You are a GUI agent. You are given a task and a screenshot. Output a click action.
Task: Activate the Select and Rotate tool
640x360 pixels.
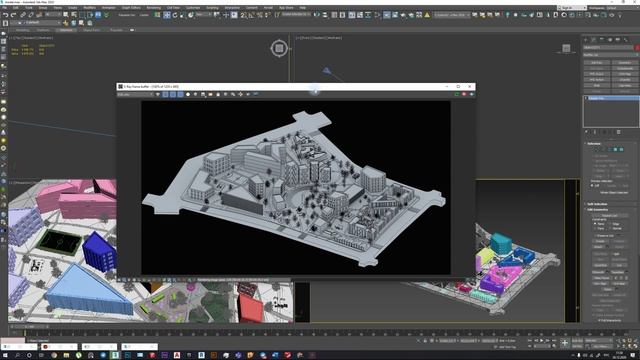[175, 15]
